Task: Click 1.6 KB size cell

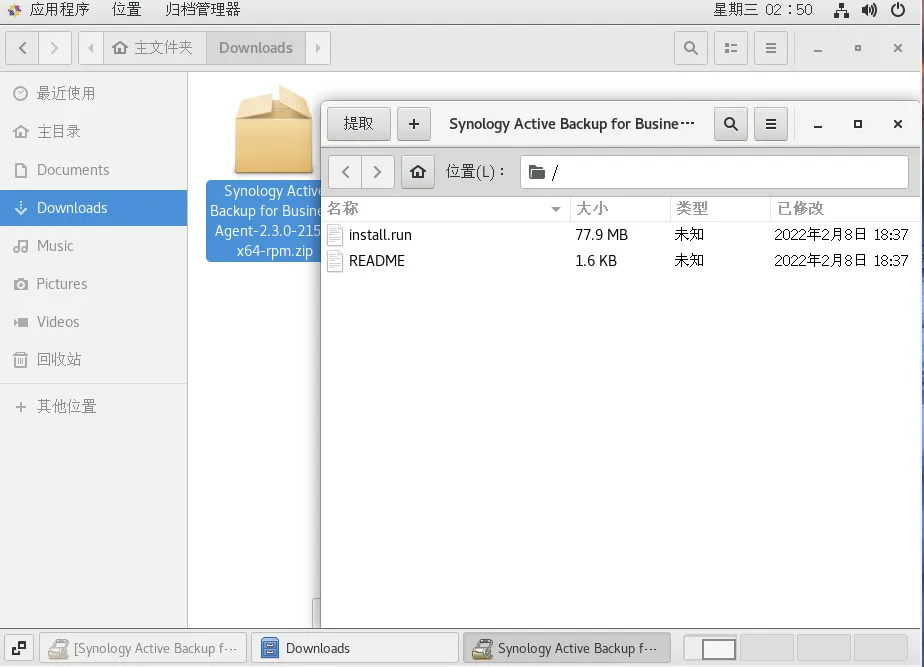Action: pos(596,260)
